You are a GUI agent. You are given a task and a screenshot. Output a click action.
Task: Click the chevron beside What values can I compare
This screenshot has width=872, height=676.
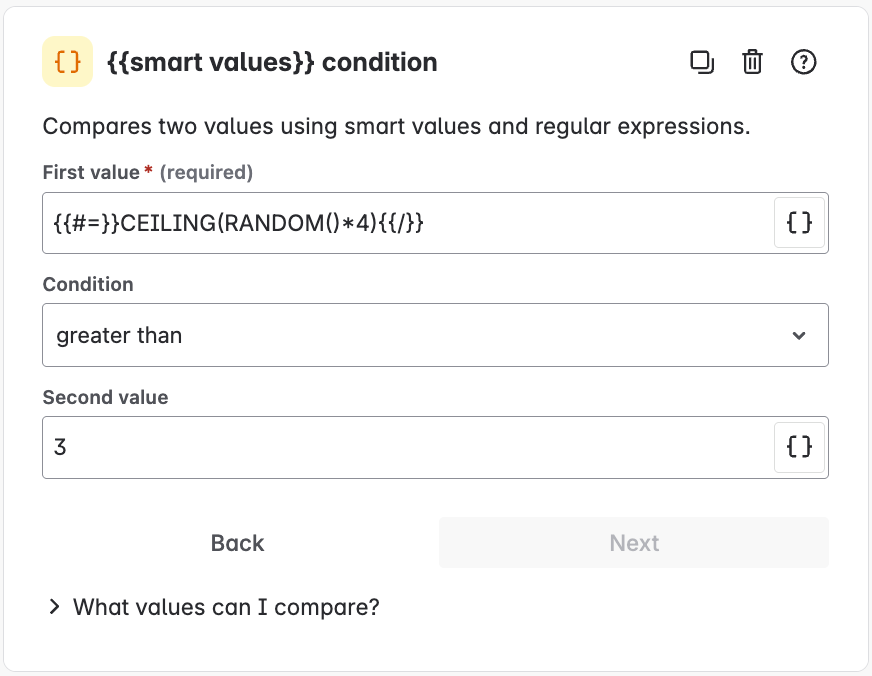[x=54, y=607]
